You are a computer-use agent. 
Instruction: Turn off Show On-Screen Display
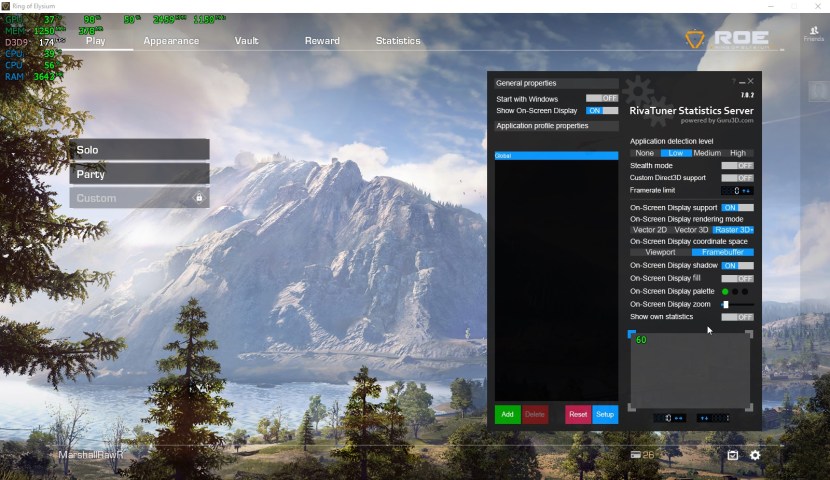tap(601, 111)
